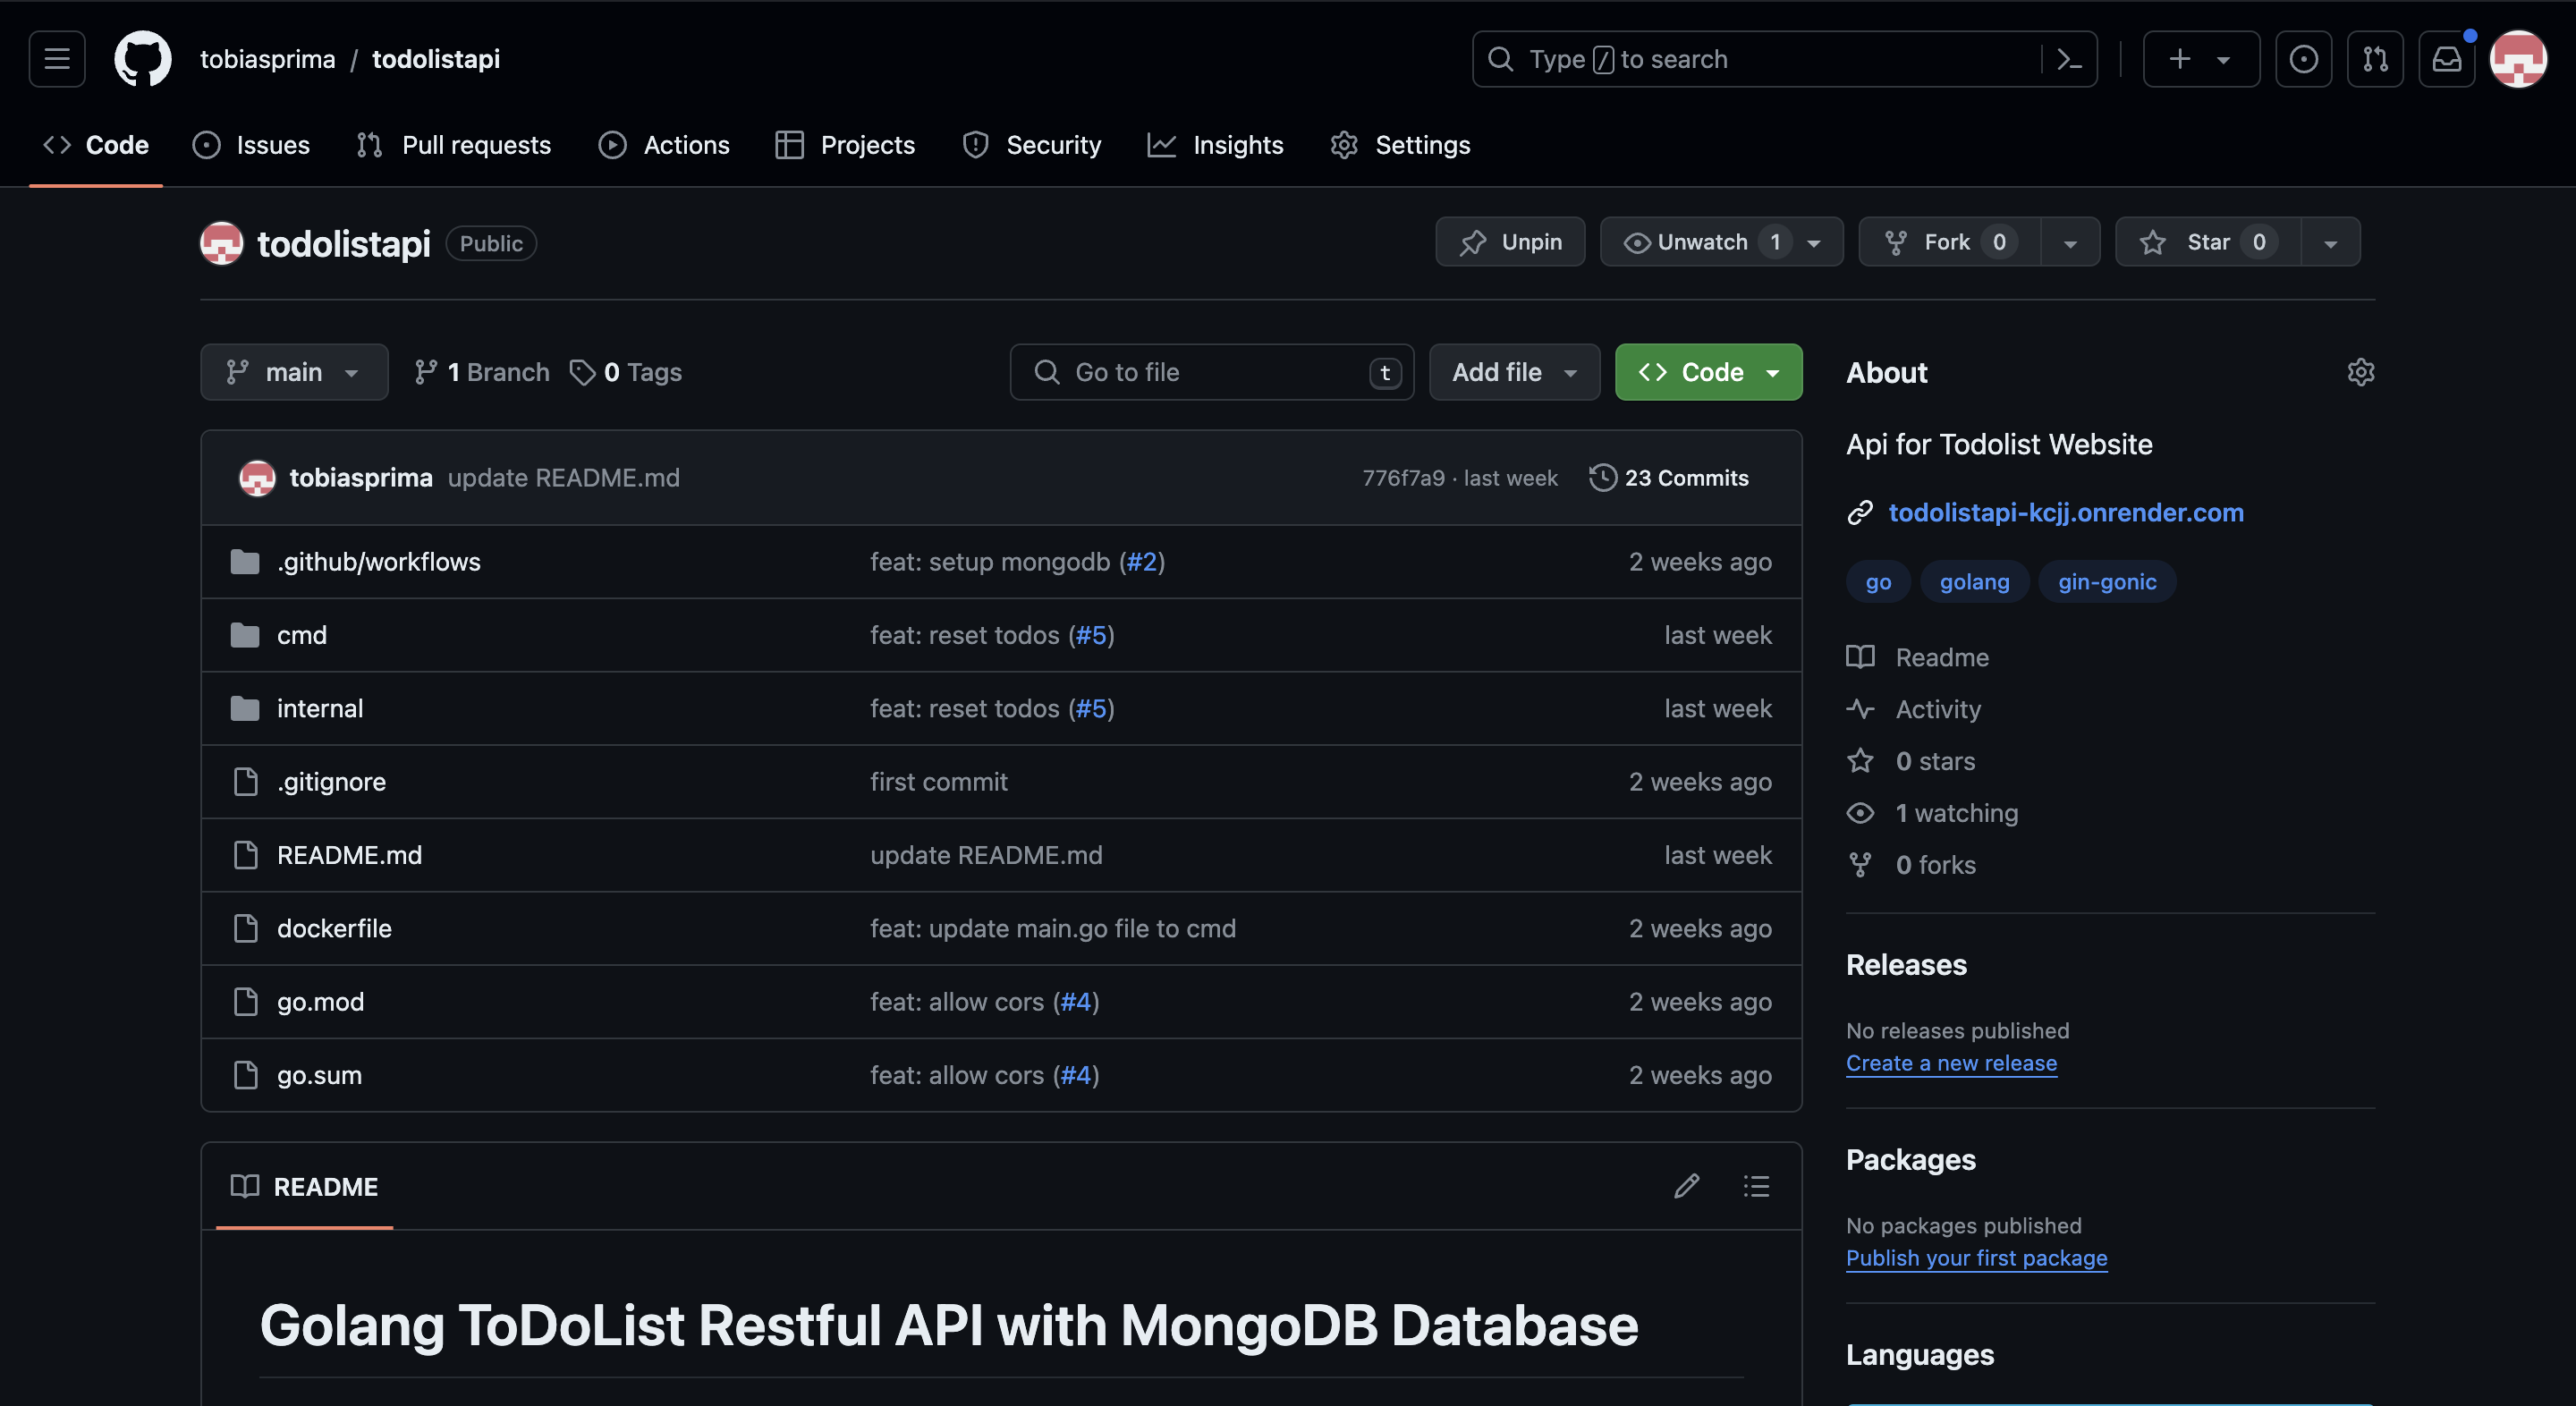Click the GitHub logo home icon
2576x1406 pixels.
[x=143, y=59]
